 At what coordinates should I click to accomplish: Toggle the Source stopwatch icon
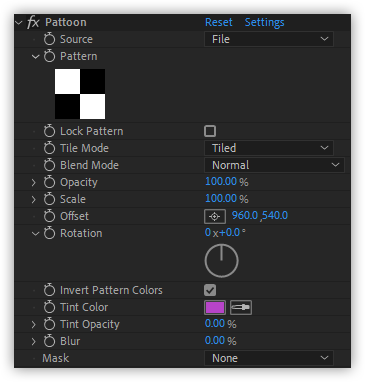(x=49, y=39)
